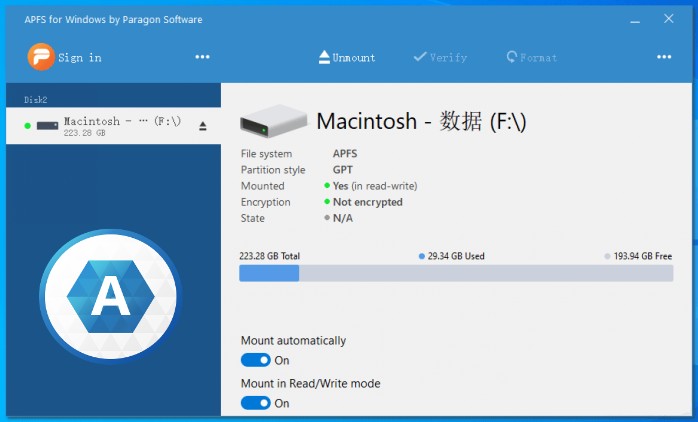Click the Format toolbar button
The width and height of the screenshot is (698, 422).
pos(532,57)
